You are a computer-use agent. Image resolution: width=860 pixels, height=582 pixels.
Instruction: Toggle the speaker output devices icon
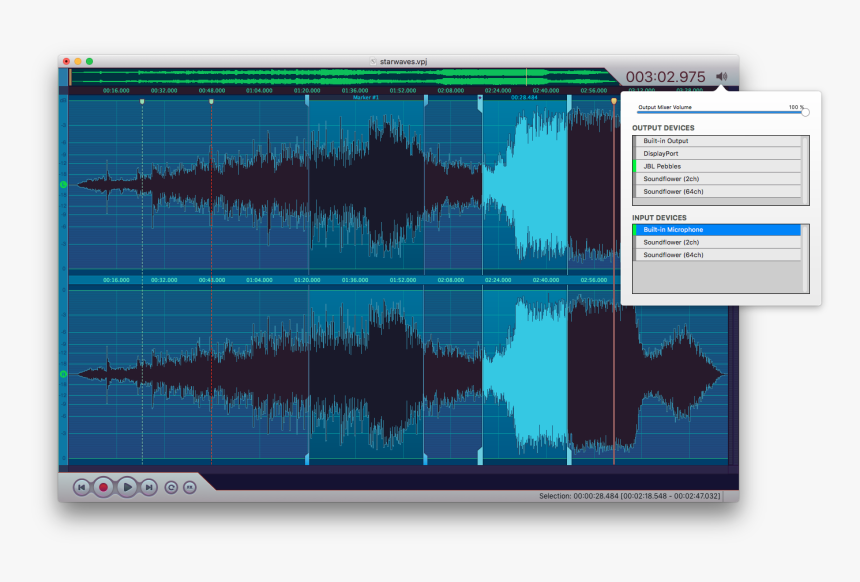(x=722, y=76)
